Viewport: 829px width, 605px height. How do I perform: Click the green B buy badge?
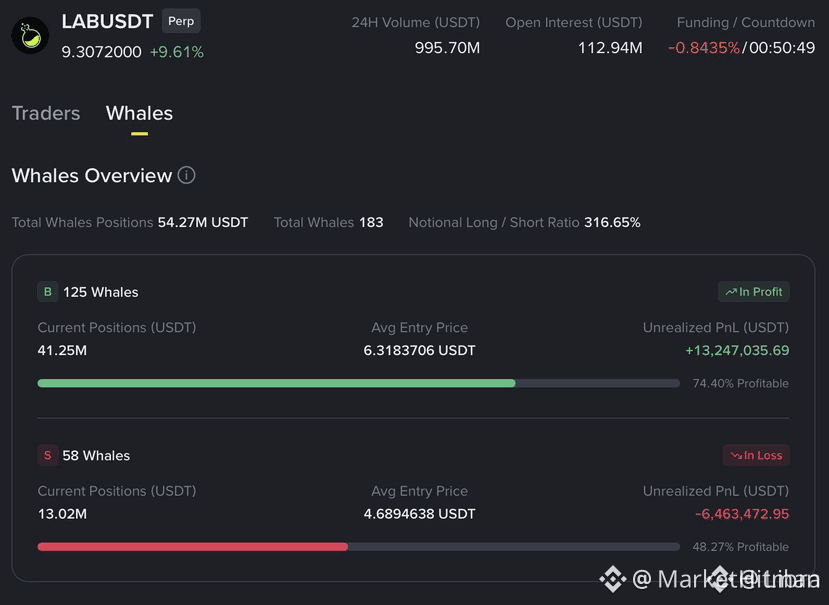coord(48,292)
